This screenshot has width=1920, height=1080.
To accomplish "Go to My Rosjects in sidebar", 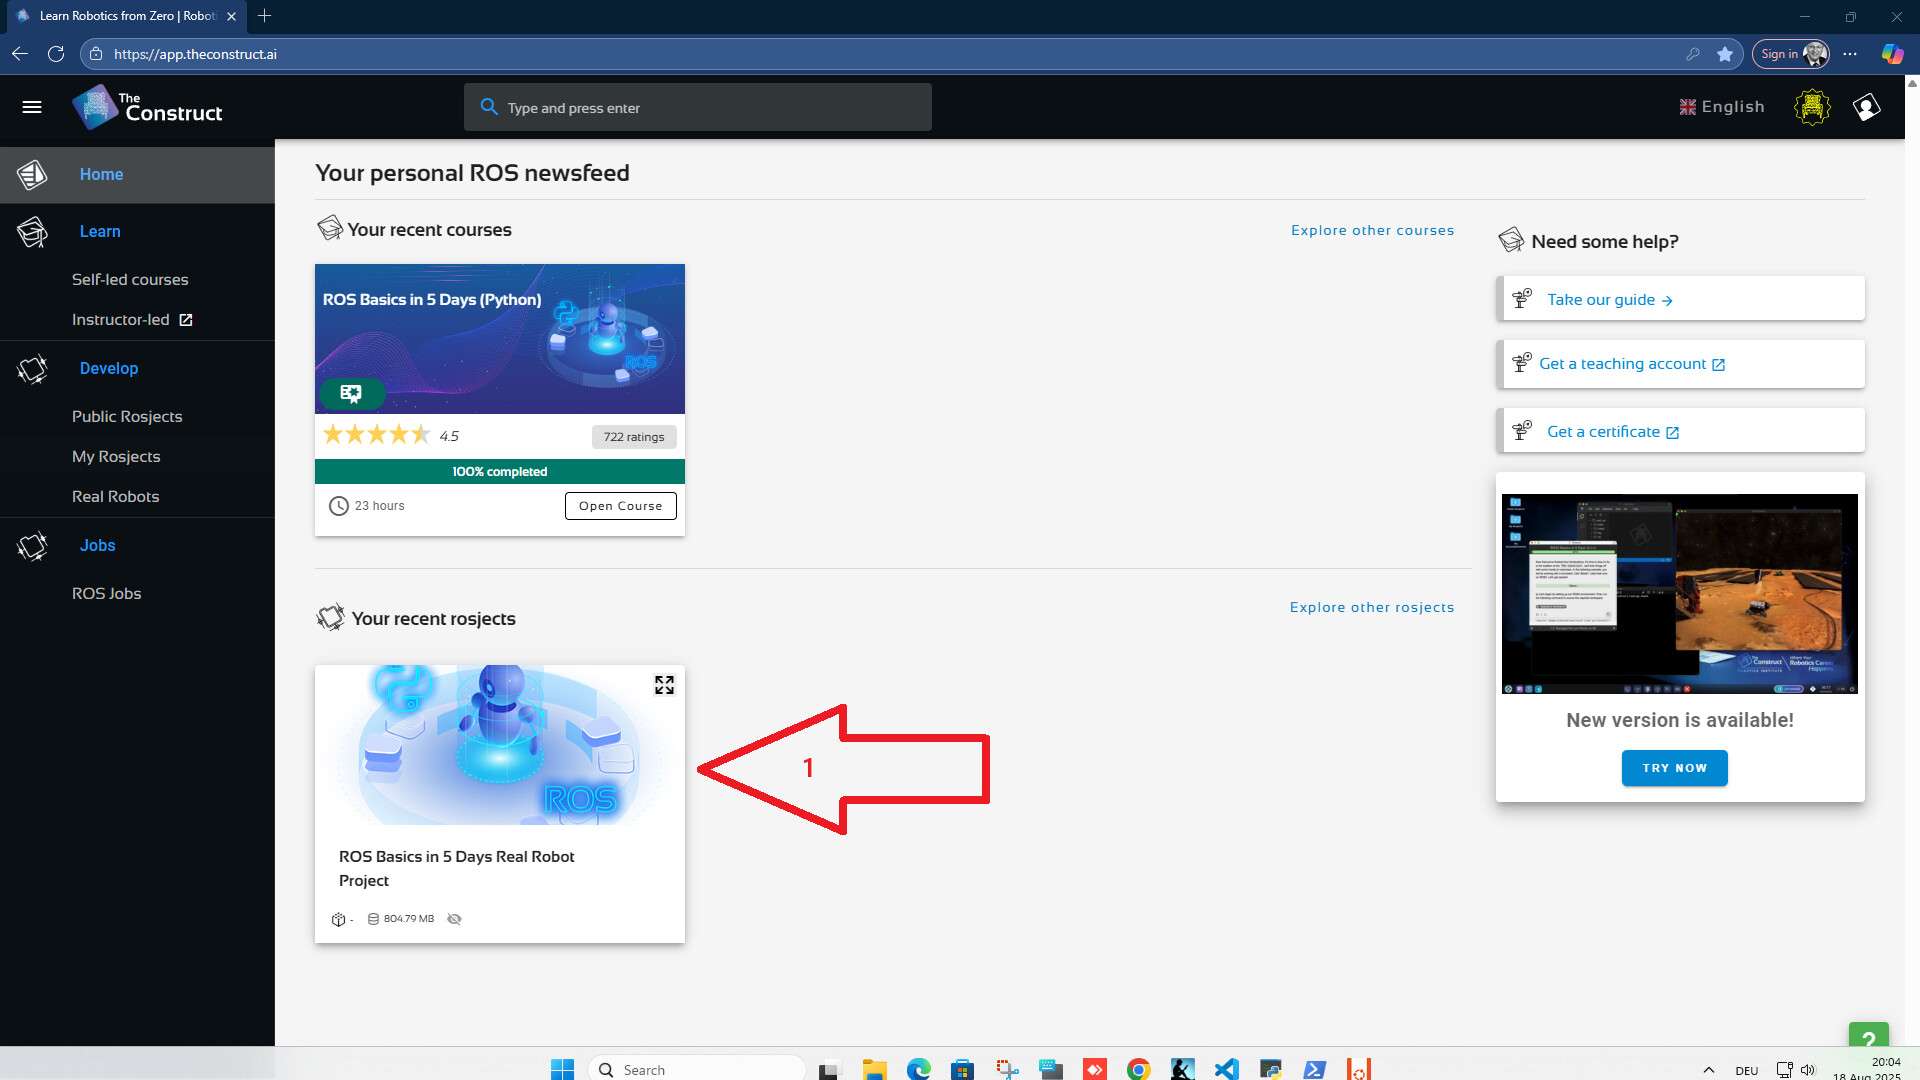I will 116,456.
